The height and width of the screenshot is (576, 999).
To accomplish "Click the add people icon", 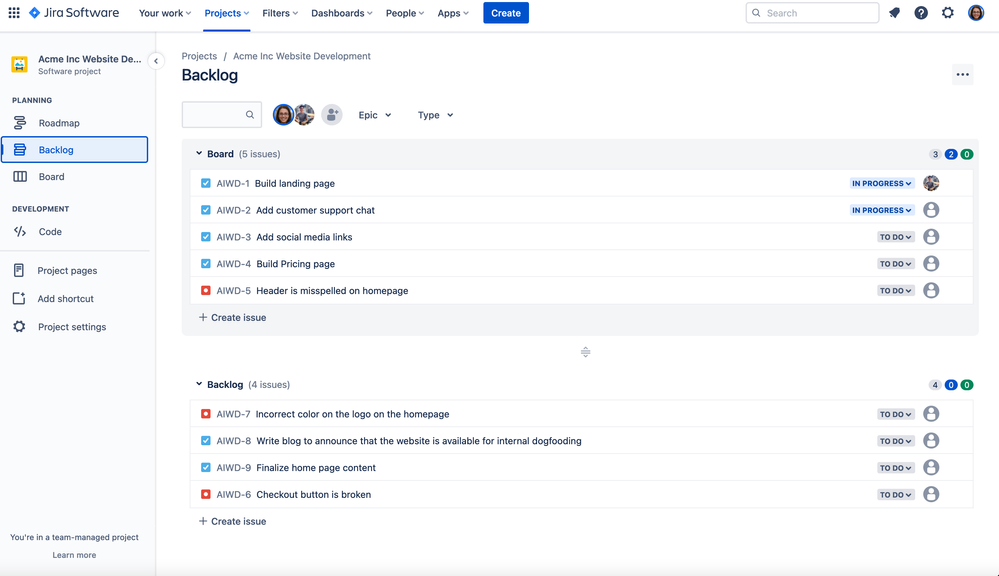I will (331, 115).
